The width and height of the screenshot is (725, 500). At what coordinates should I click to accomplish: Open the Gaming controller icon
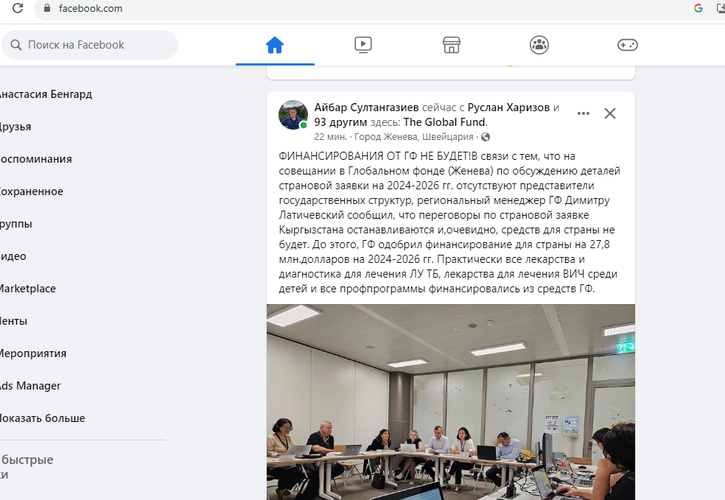pos(627,45)
